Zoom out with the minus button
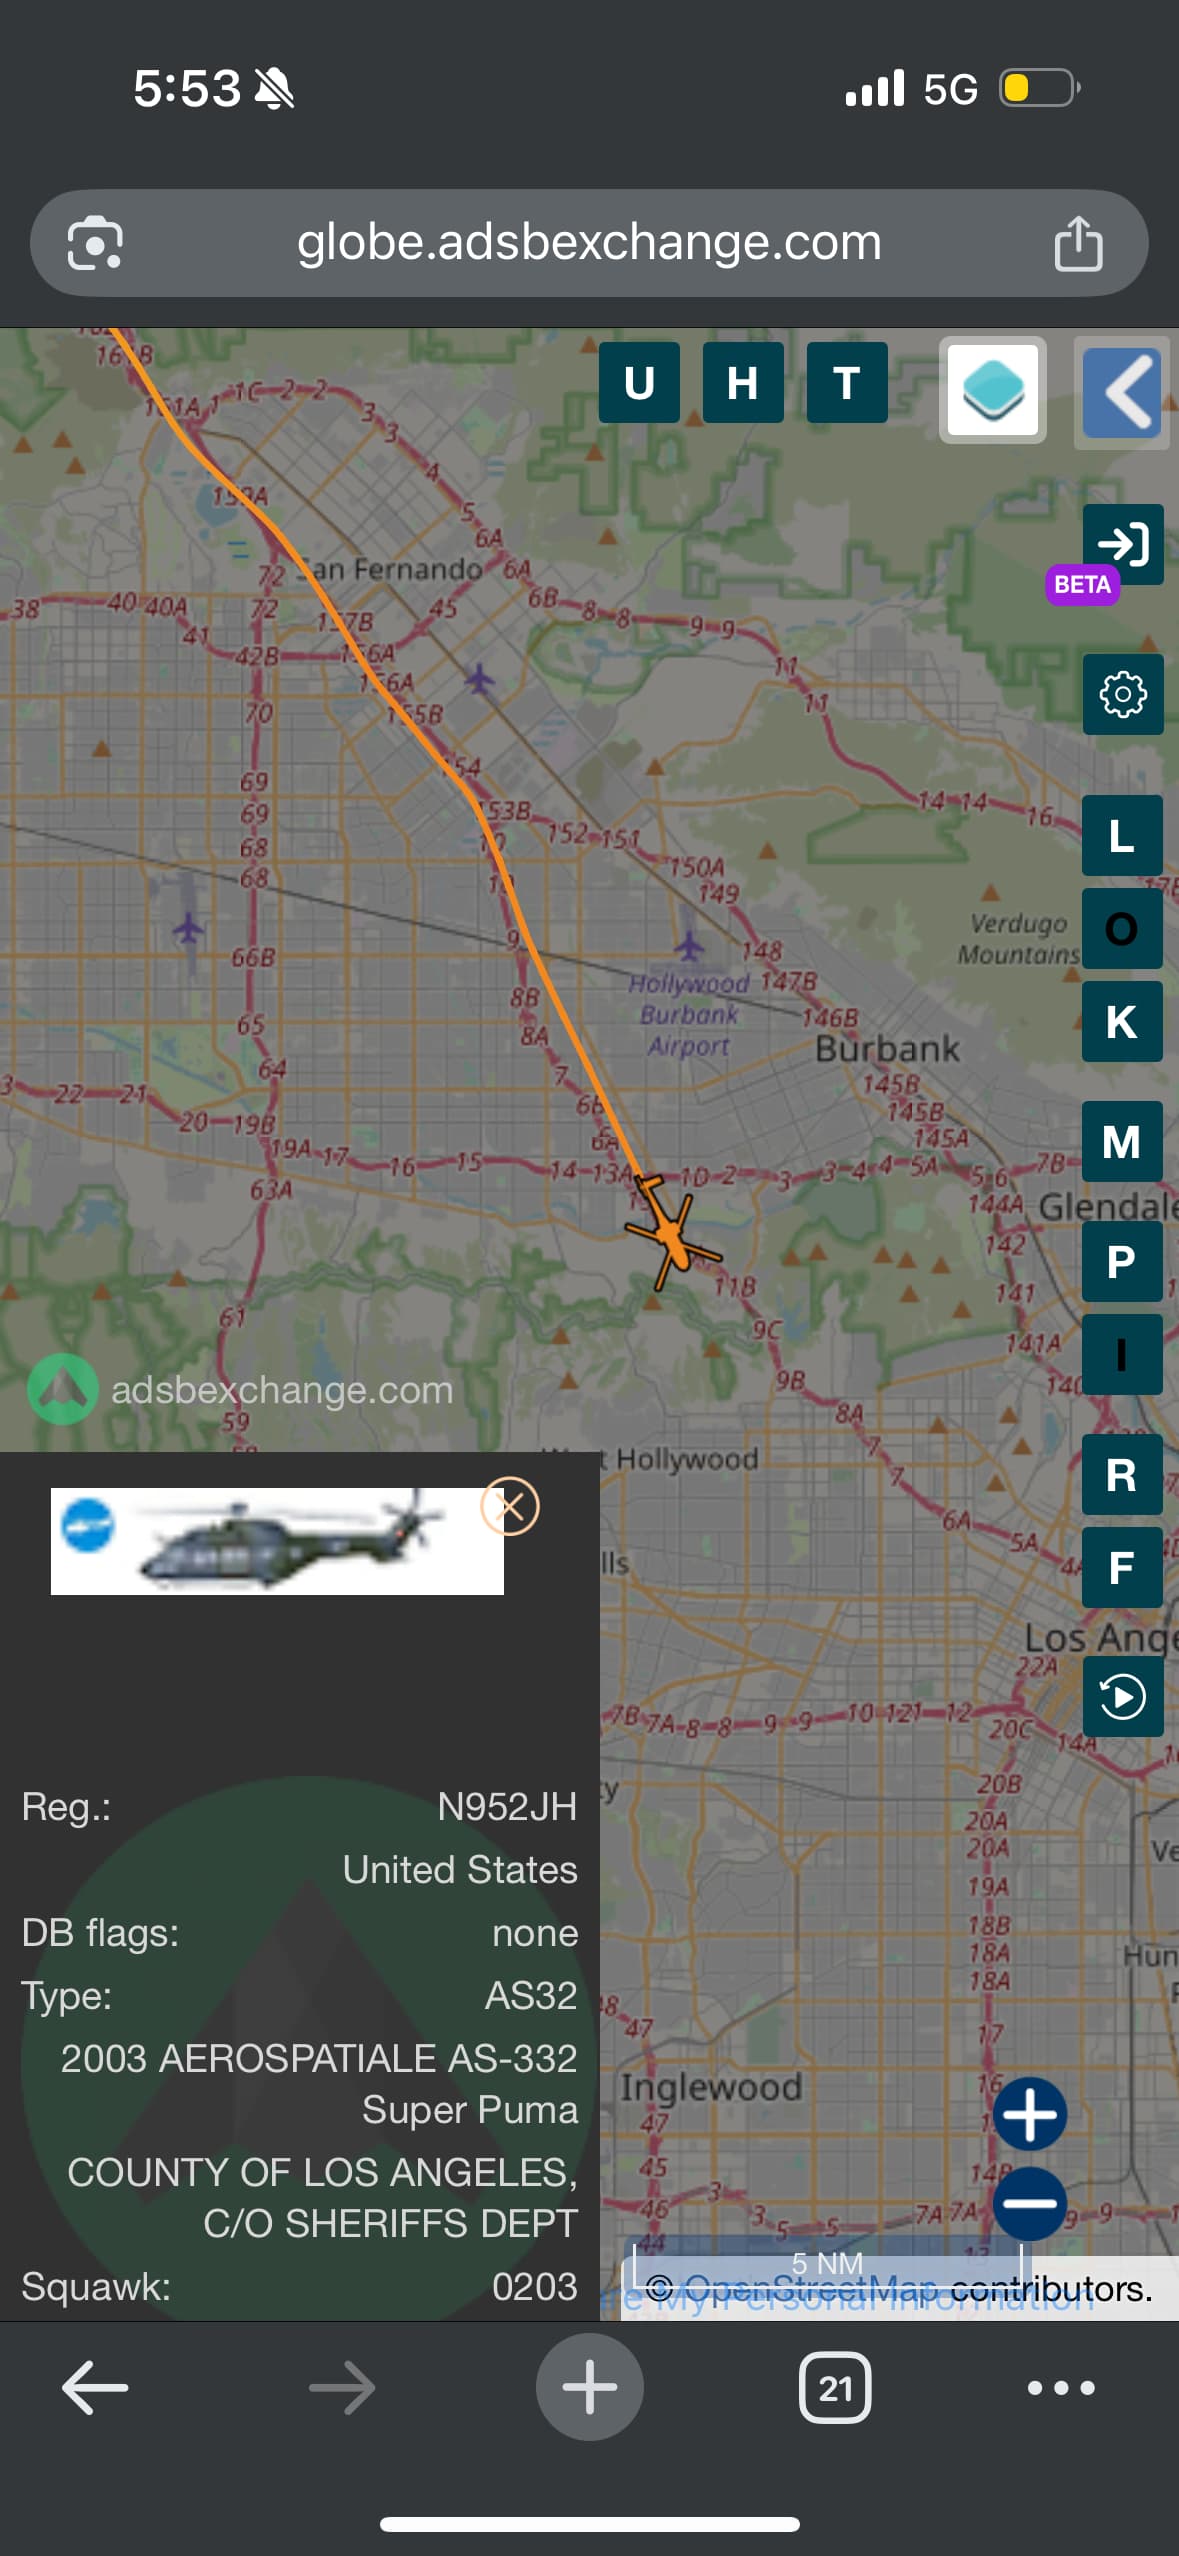 coord(1030,2204)
